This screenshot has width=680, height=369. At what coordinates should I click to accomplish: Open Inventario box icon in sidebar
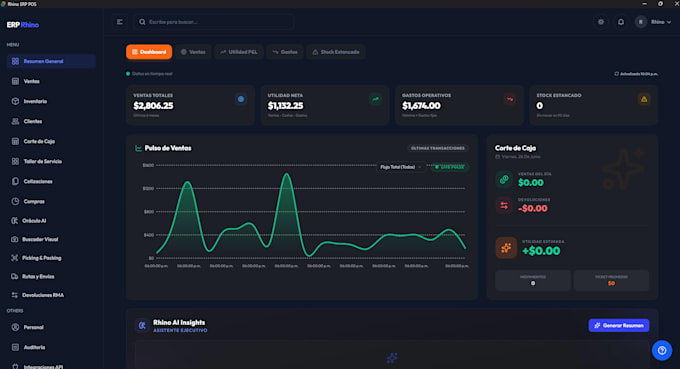coord(15,101)
